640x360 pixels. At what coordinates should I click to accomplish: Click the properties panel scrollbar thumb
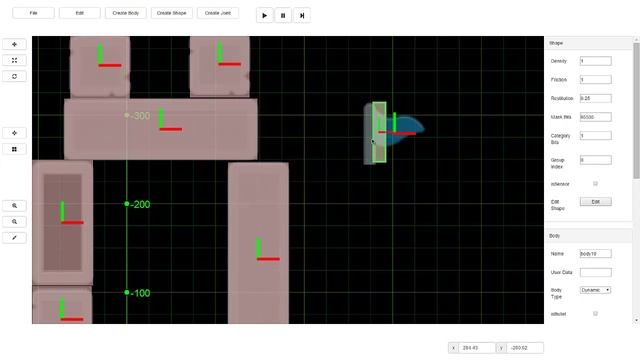[x=636, y=110]
